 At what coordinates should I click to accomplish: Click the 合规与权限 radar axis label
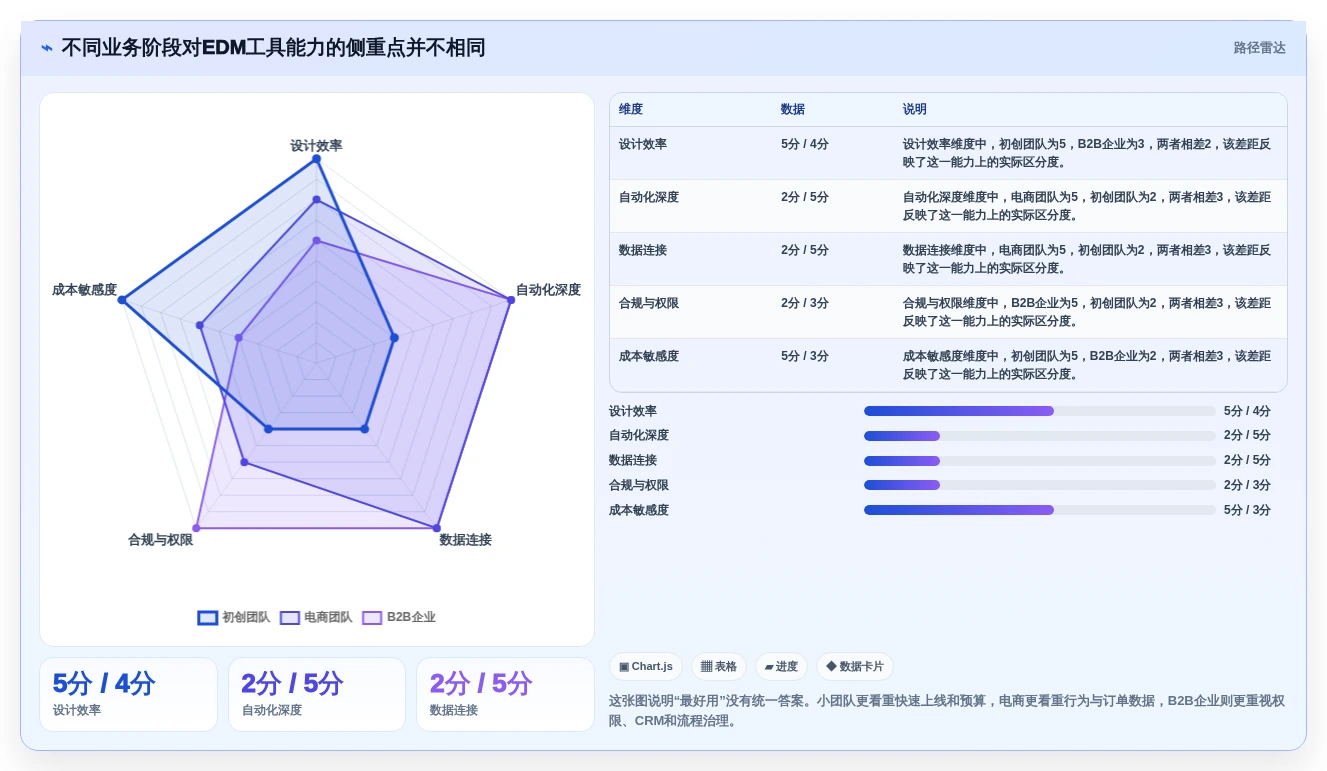[160, 540]
